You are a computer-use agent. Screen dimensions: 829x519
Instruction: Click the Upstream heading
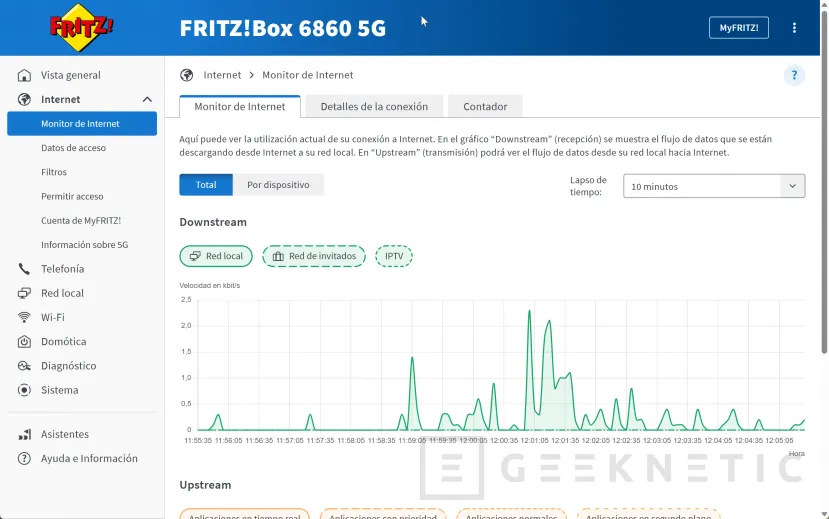205,485
